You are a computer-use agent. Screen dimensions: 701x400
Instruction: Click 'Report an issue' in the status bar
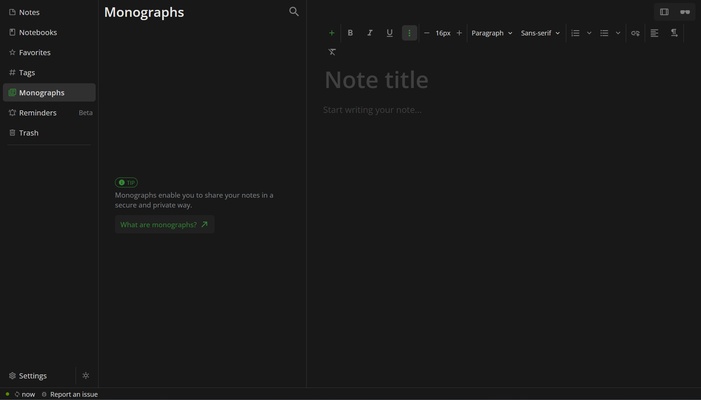(70, 394)
